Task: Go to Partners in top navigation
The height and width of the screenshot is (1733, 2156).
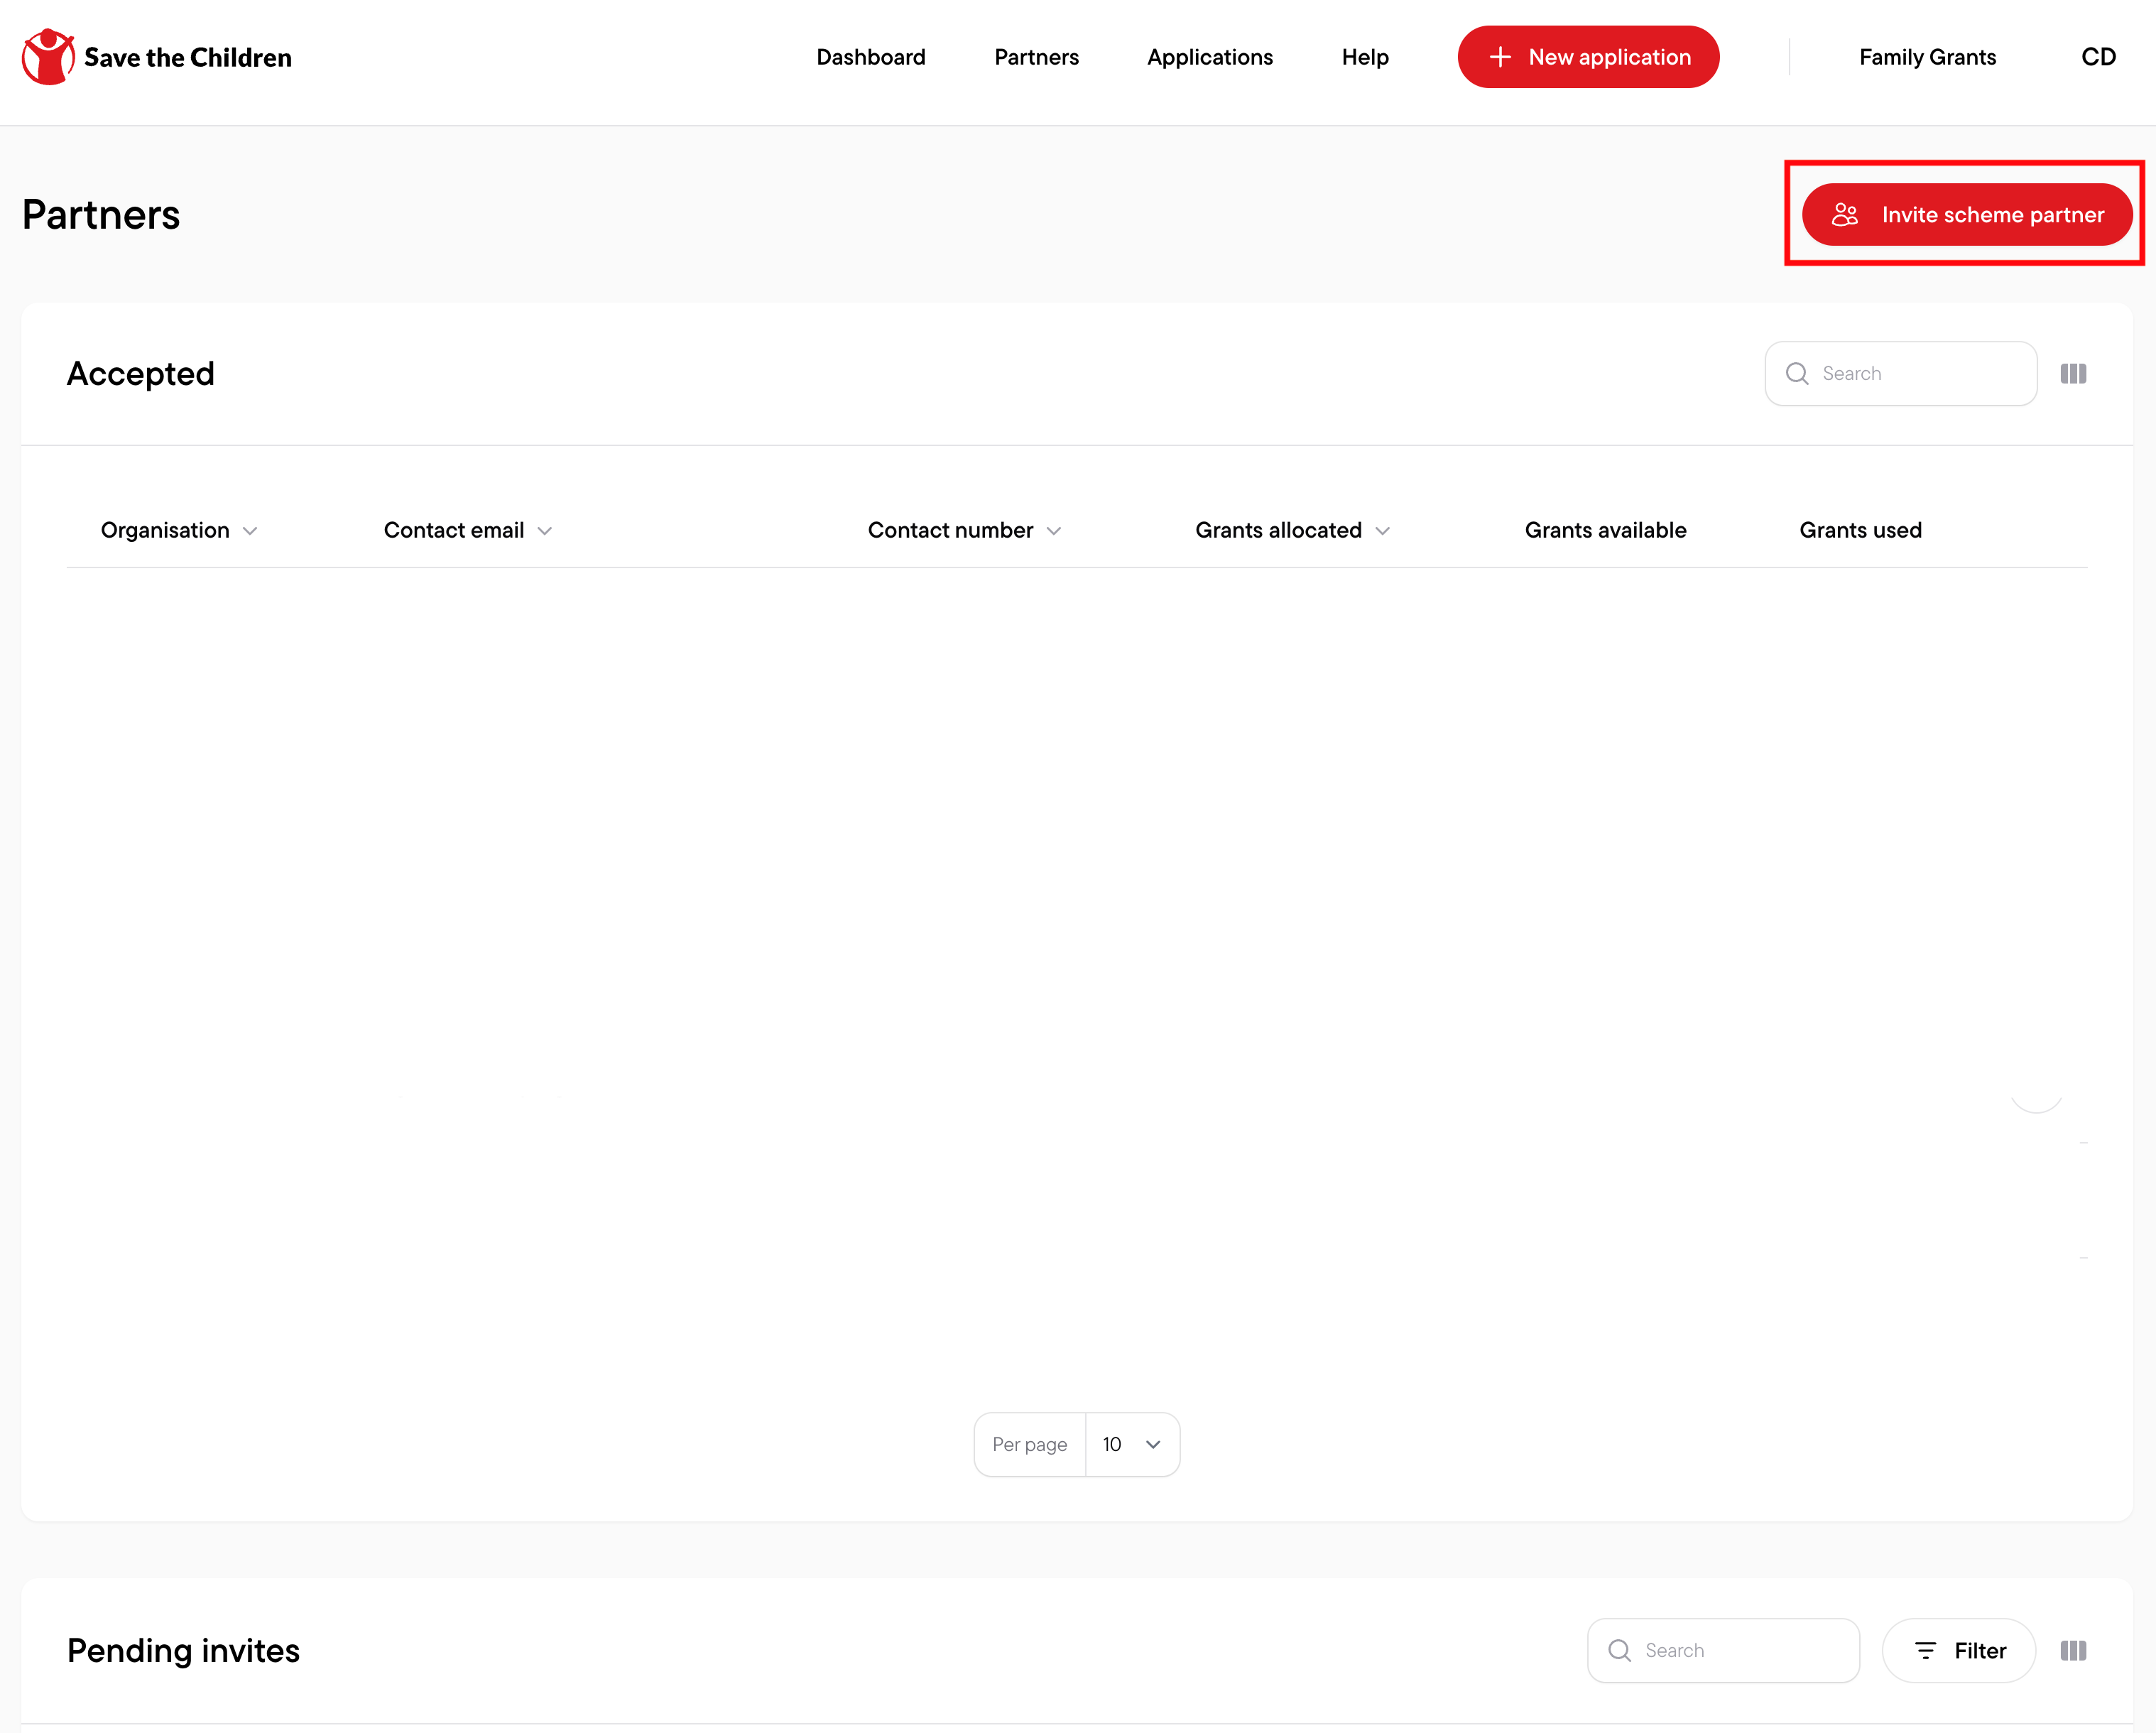Action: point(1036,57)
